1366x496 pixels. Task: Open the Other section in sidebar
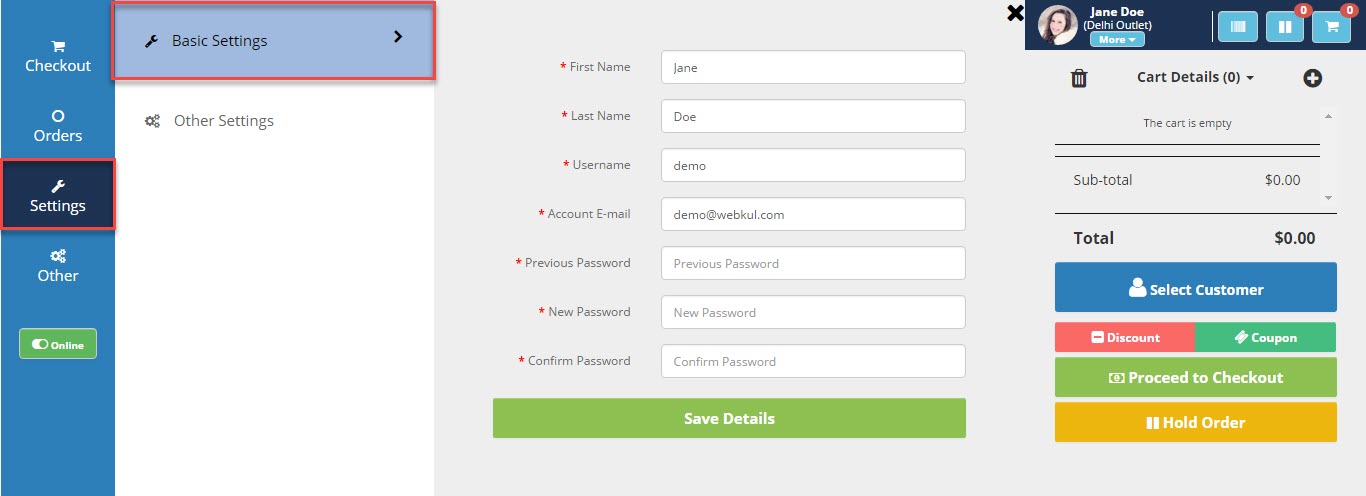coord(58,266)
